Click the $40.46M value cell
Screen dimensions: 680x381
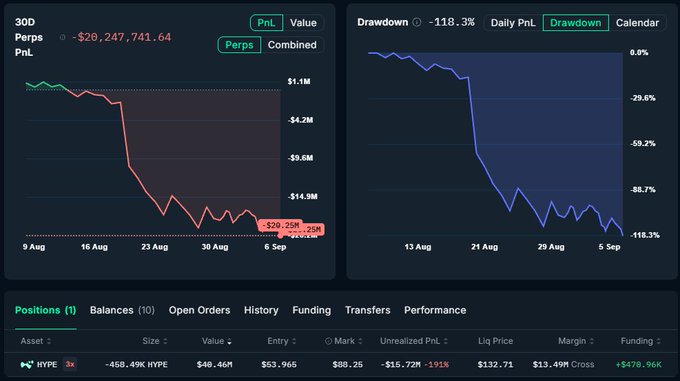pos(214,365)
